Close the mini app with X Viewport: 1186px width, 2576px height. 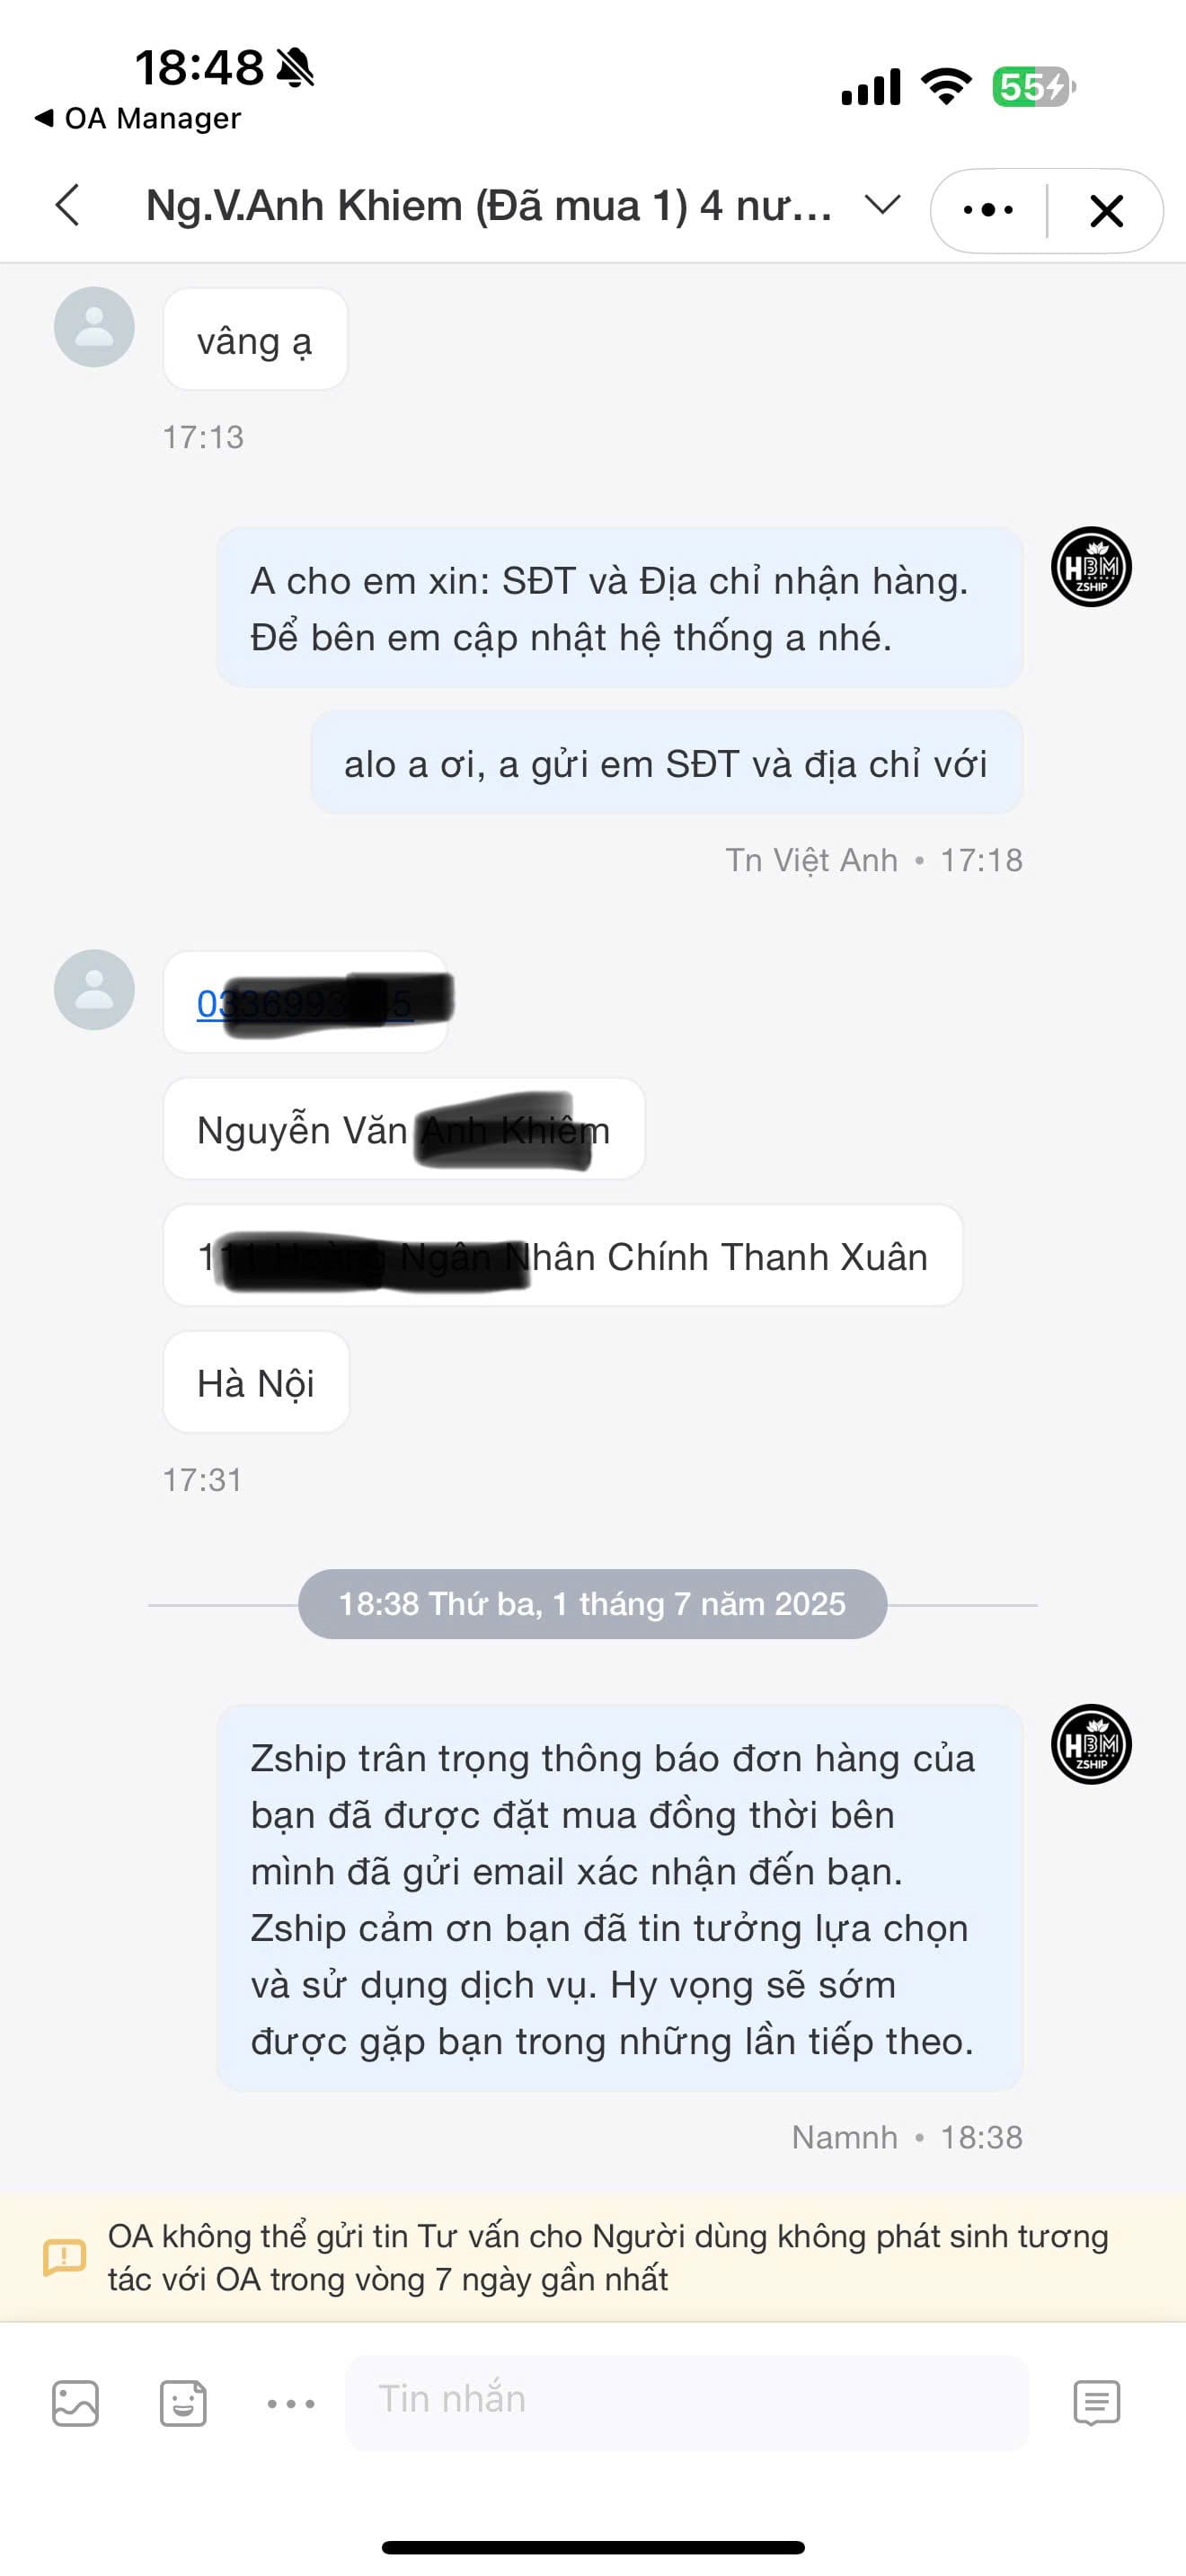coord(1106,211)
